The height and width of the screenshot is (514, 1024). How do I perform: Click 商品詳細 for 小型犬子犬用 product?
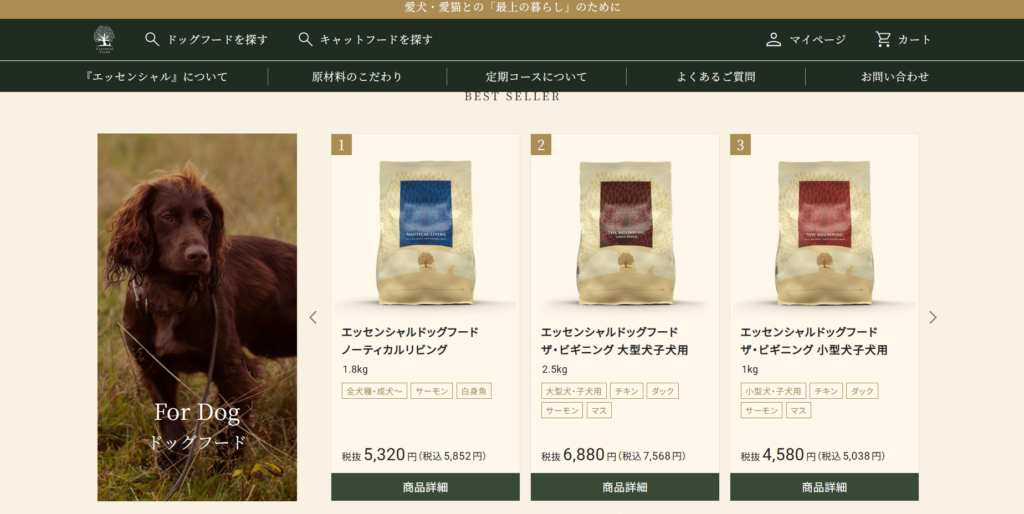(824, 487)
